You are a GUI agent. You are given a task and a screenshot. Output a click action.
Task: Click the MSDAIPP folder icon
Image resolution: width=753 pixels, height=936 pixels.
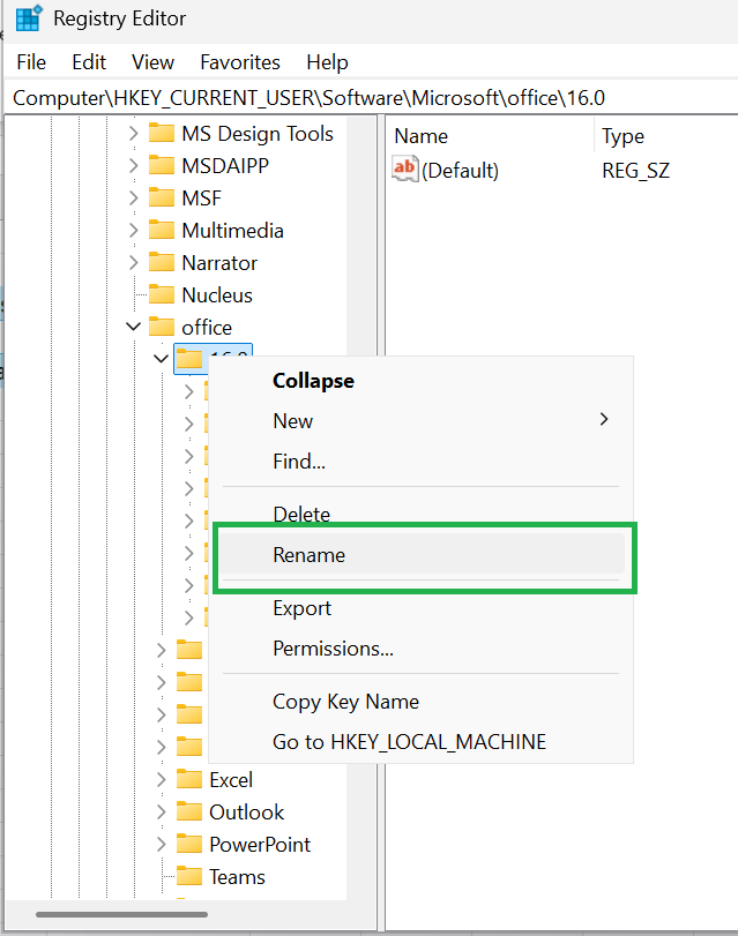pyautogui.click(x=161, y=165)
